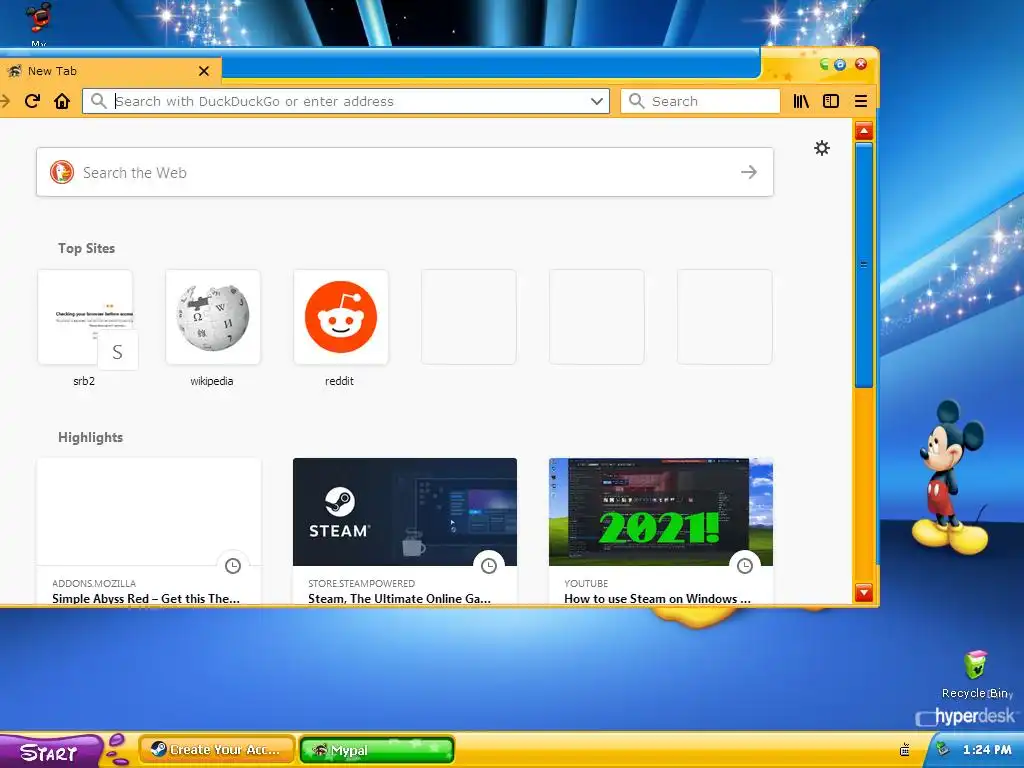Viewport: 1024px width, 768px height.
Task: Open the Steam store highlight thumbnail
Action: [405, 512]
